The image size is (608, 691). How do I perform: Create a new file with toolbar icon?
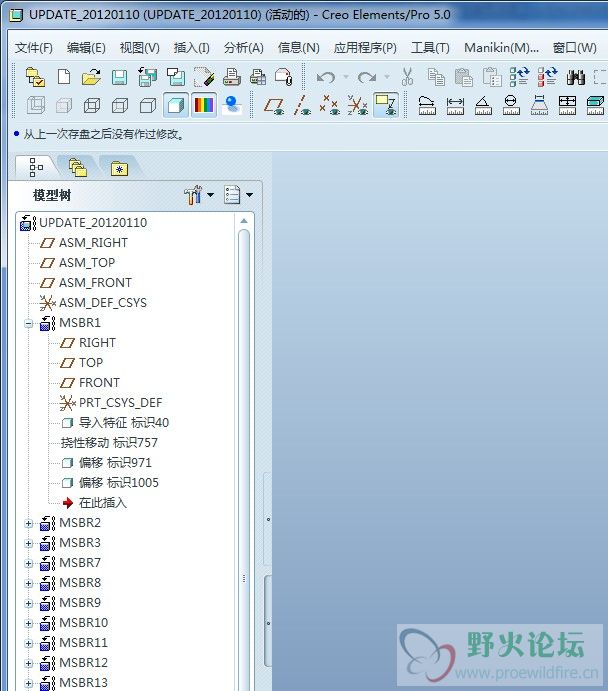click(x=64, y=77)
